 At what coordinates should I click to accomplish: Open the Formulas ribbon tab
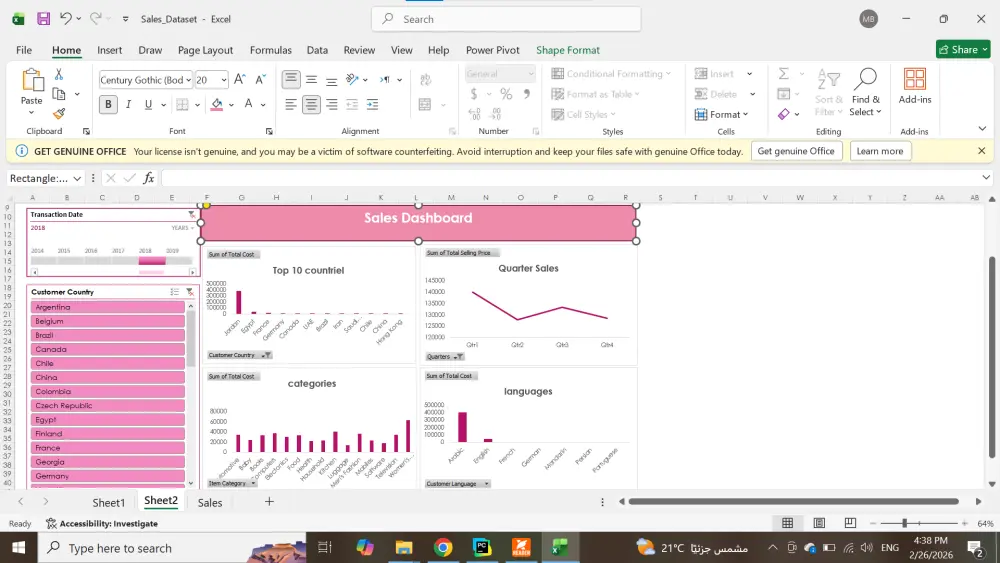(x=270, y=50)
